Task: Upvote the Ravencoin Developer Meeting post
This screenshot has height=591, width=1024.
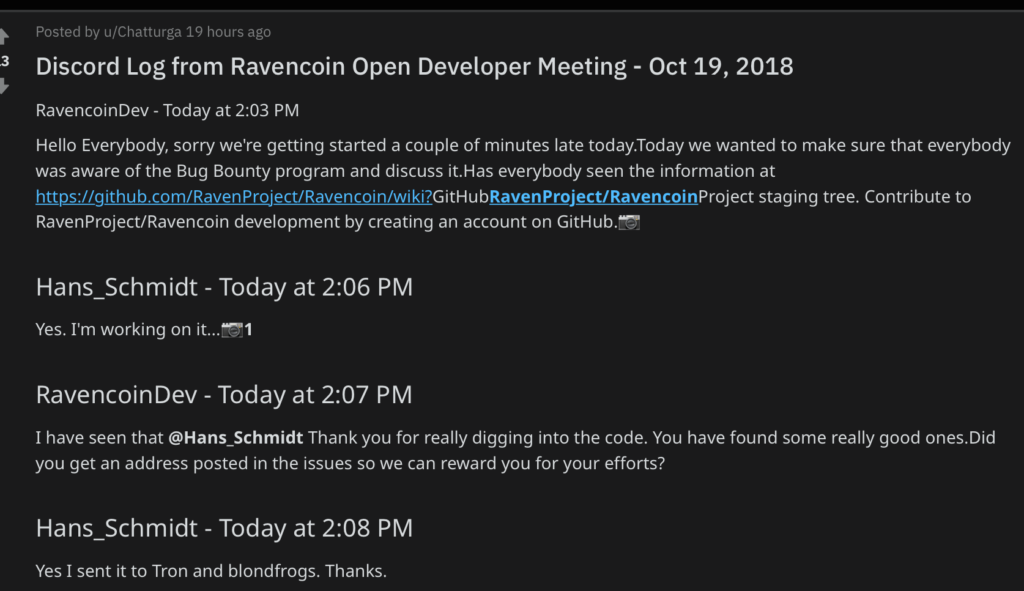Action: [x=4, y=36]
